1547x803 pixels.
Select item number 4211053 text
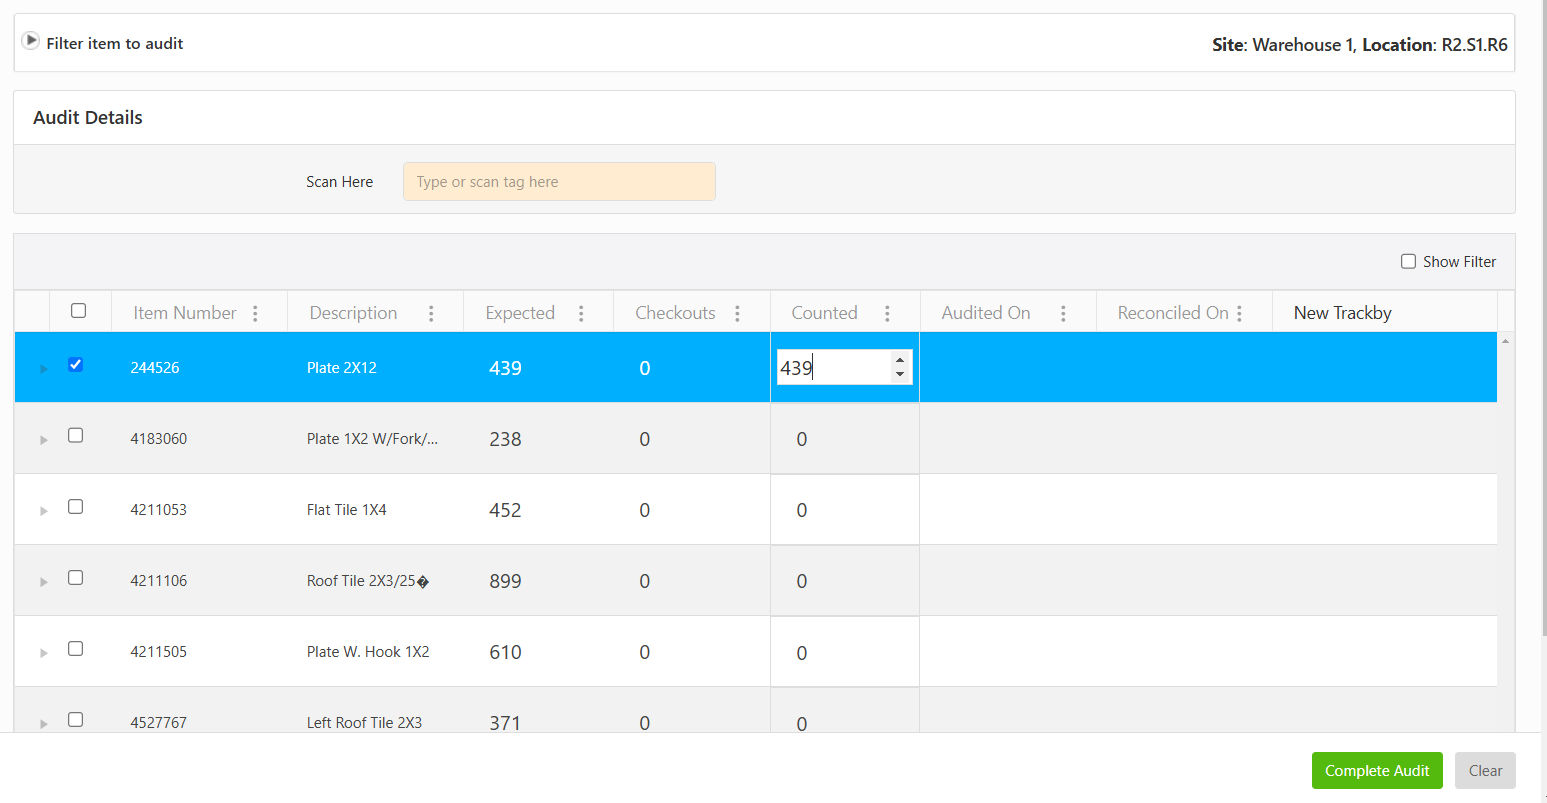158,510
